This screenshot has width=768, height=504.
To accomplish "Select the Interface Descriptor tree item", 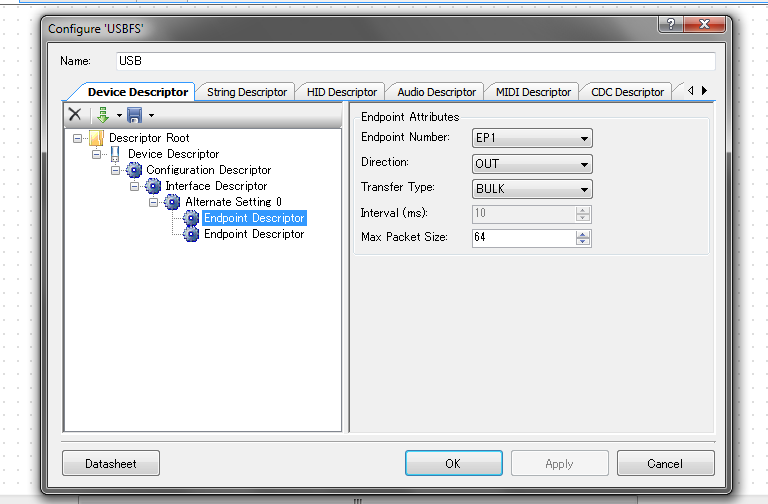I will (x=216, y=186).
